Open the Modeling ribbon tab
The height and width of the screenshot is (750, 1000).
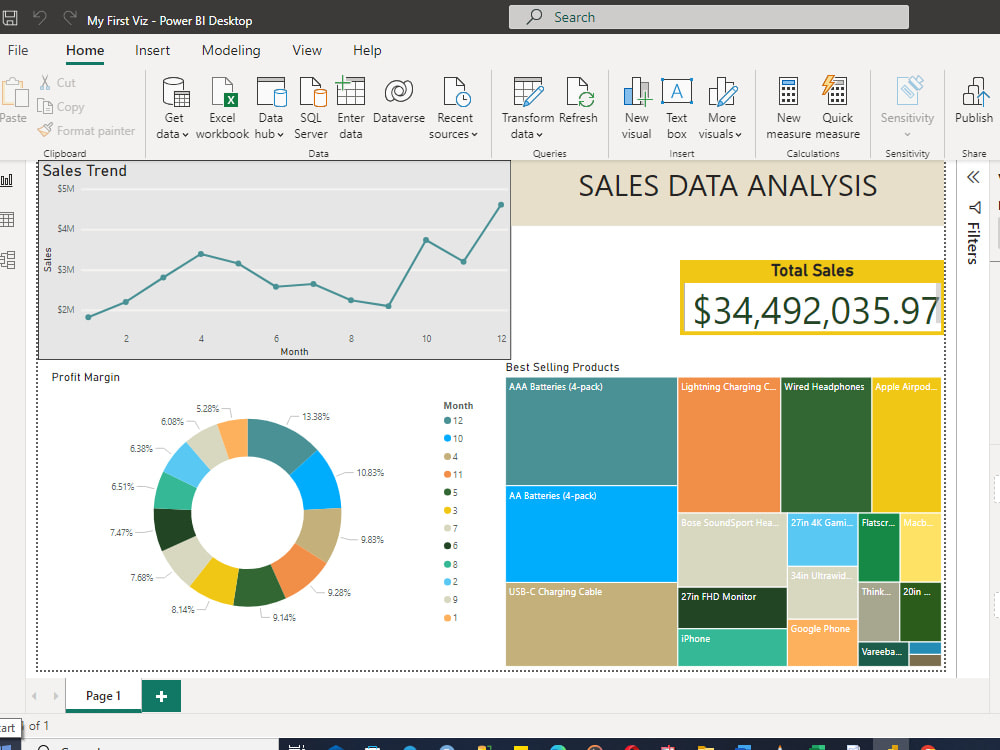pyautogui.click(x=231, y=50)
